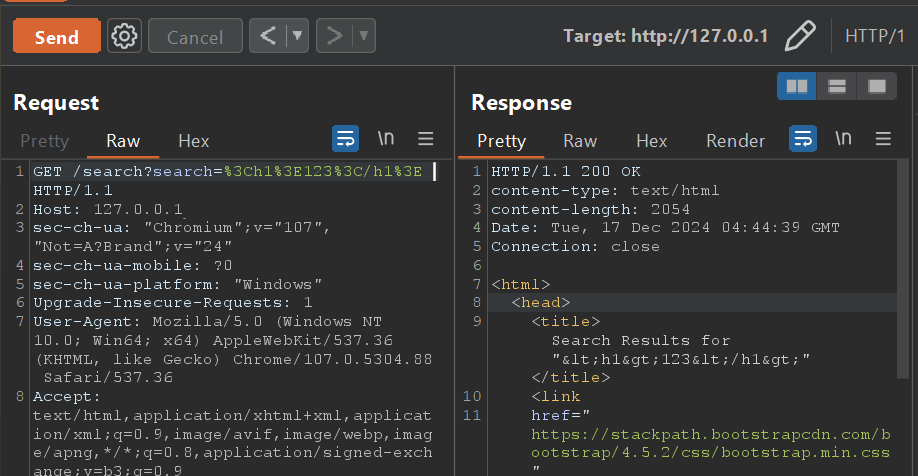
Task: Select the side-by-side layout icon
Action: point(797,87)
